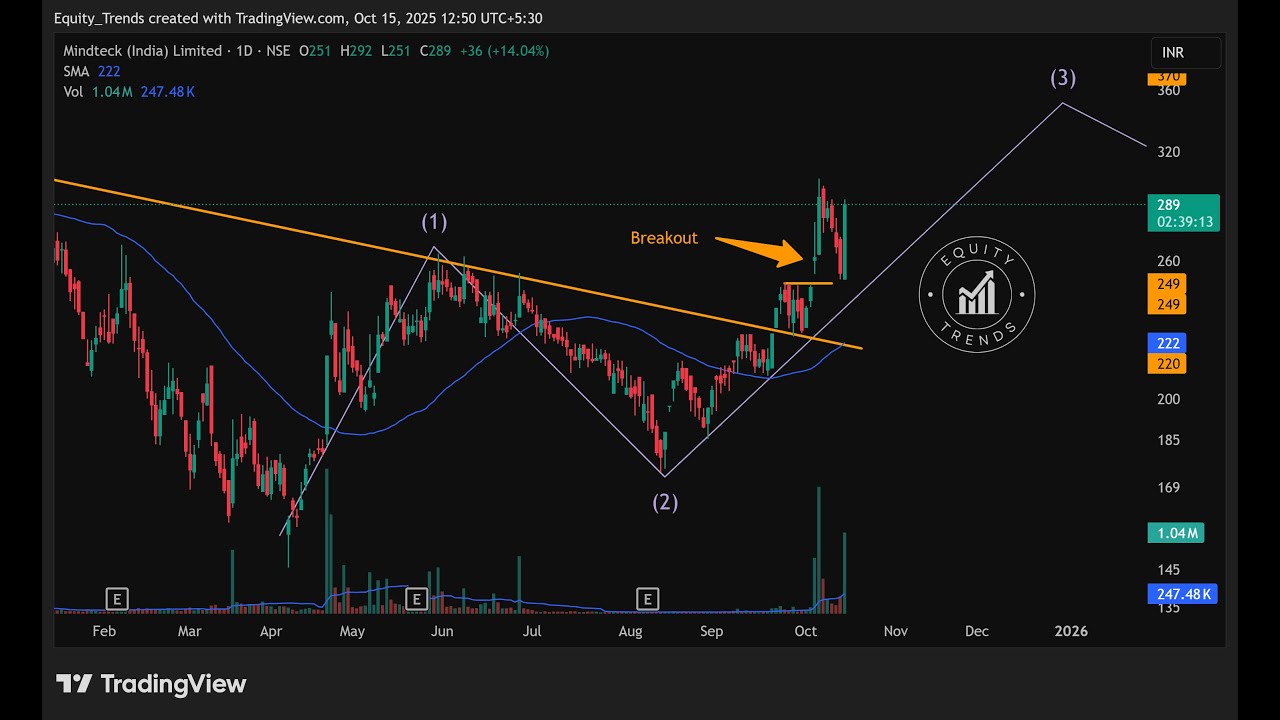Click the Sep label on the time axis
Screen dimensions: 1280x720
pyautogui.click(x=711, y=631)
